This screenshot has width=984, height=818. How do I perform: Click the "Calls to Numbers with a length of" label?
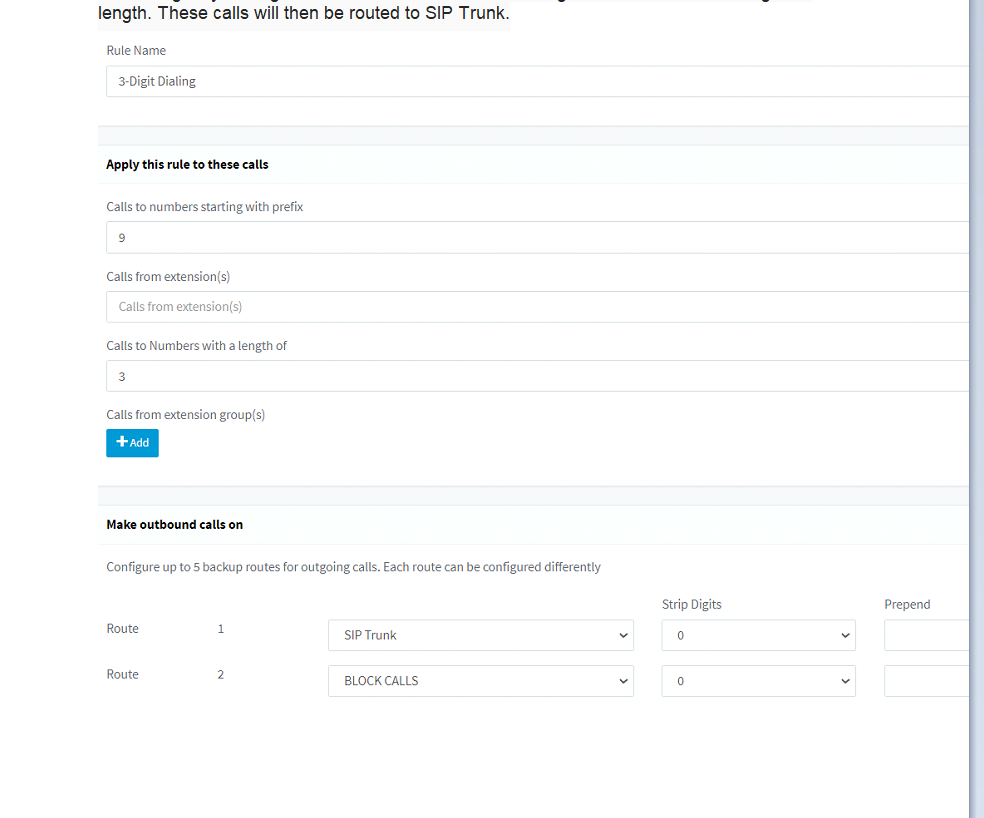tap(196, 345)
